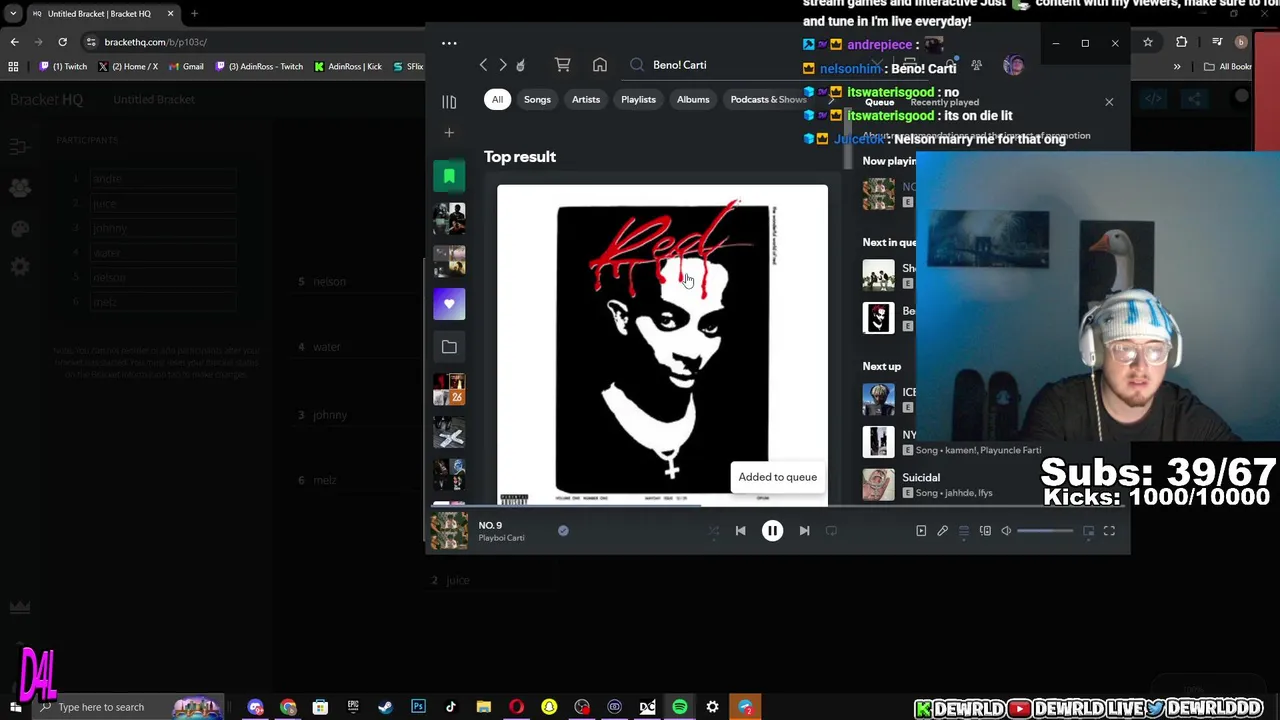Expand hidden bookmarks chevron
The image size is (1280, 720).
point(1177,67)
